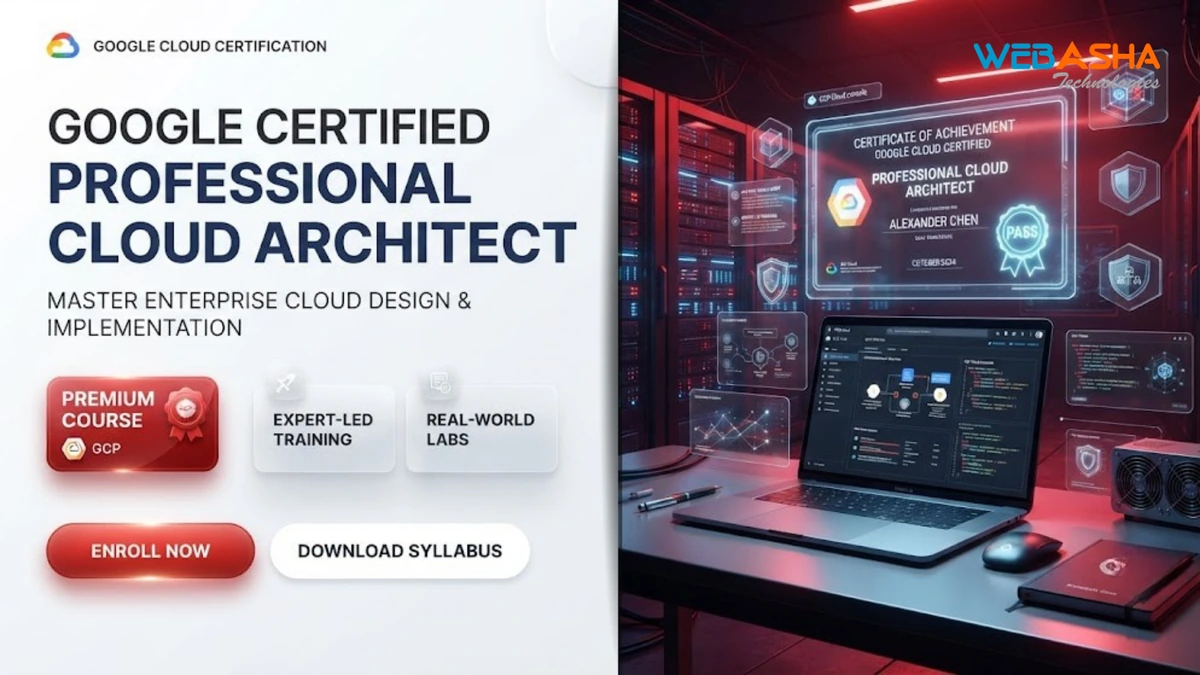Click the CLOUD ARCHITECT heading line

click(x=312, y=242)
